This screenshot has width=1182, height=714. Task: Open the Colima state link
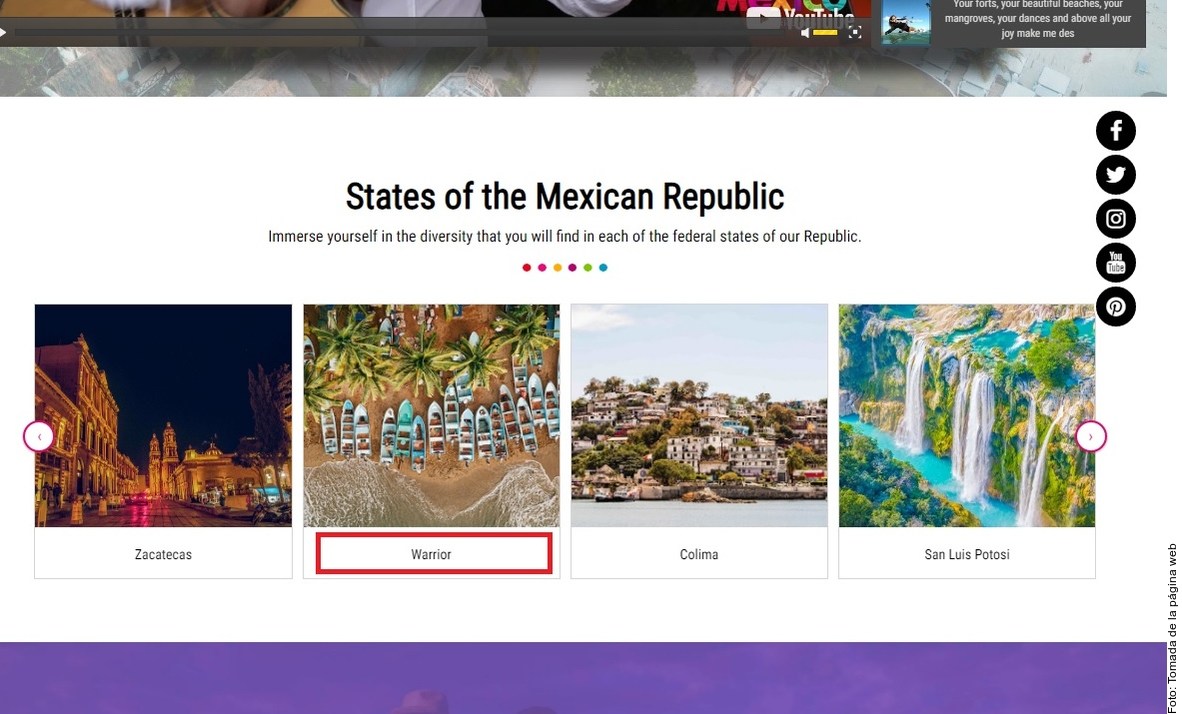pyautogui.click(x=699, y=554)
